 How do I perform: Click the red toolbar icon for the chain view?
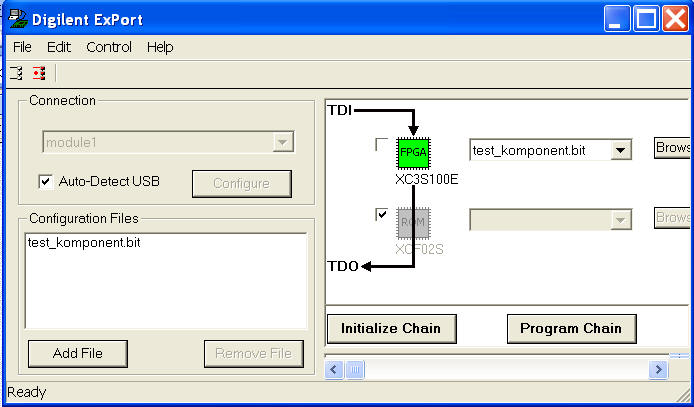pos(39,73)
